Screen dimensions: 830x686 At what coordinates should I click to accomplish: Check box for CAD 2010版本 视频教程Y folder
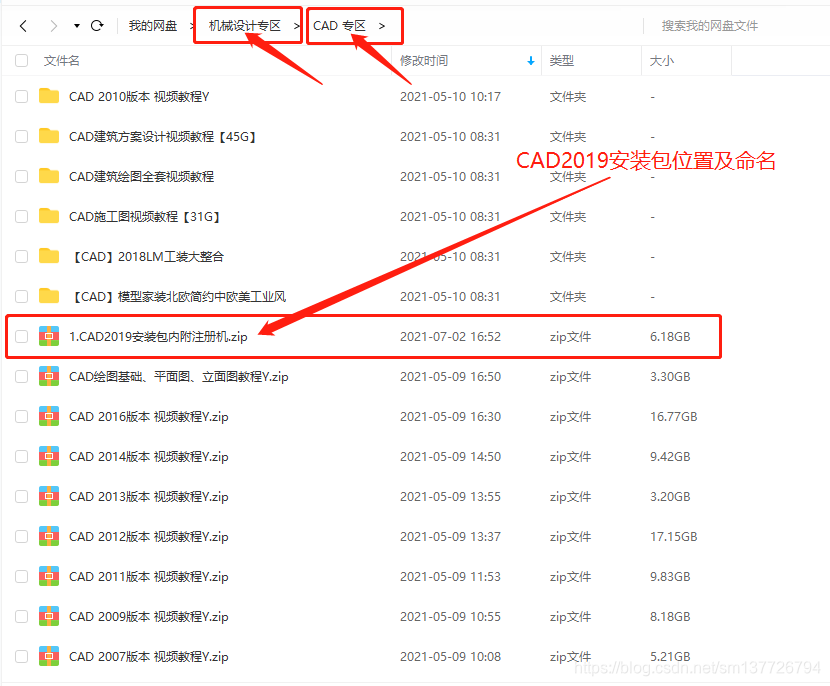pos(22,96)
